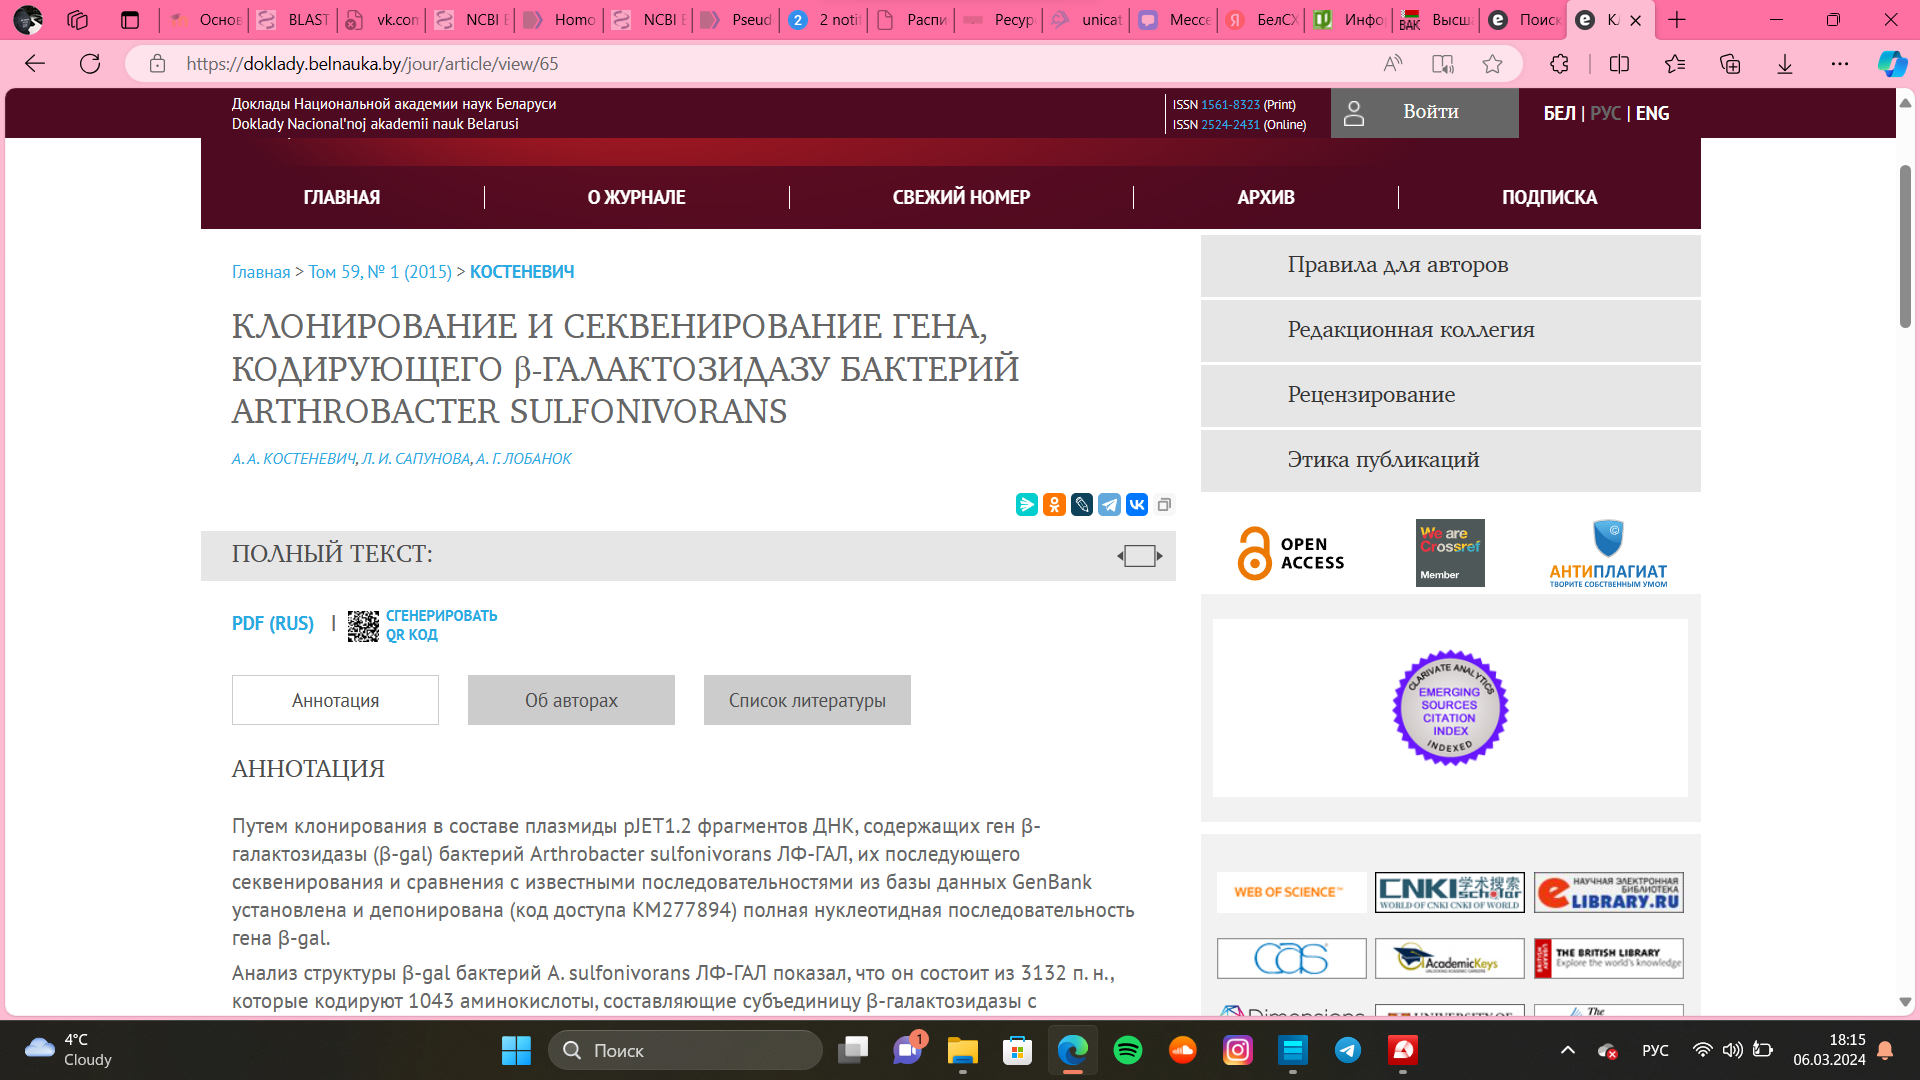Screen dimensions: 1920x1080
Task: Open the Open Access logo
Action: click(x=1291, y=553)
